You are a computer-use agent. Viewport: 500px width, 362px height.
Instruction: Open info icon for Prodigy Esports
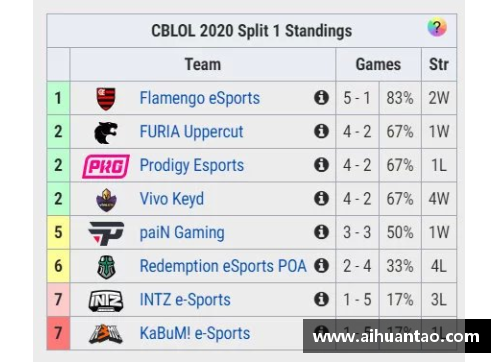click(x=321, y=165)
